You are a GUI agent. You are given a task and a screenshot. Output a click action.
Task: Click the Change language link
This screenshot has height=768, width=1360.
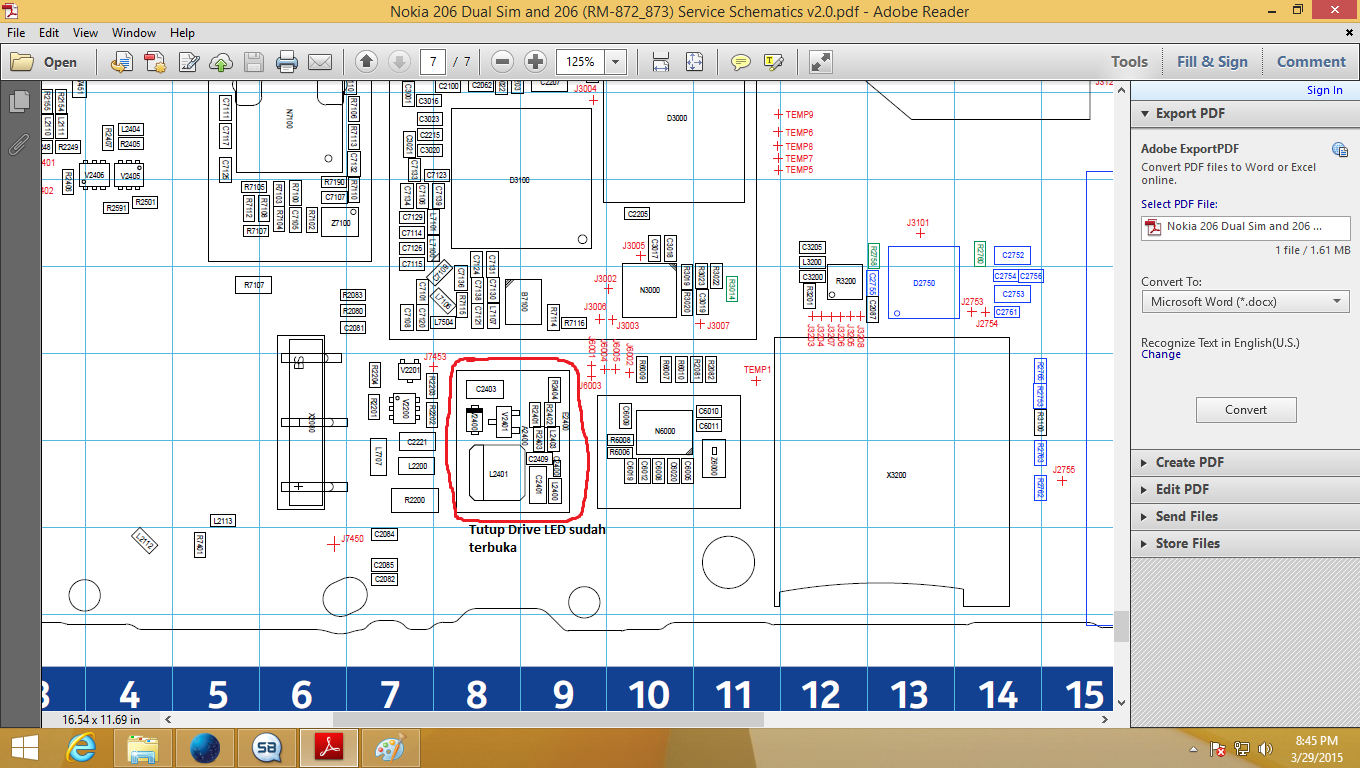(x=1161, y=354)
